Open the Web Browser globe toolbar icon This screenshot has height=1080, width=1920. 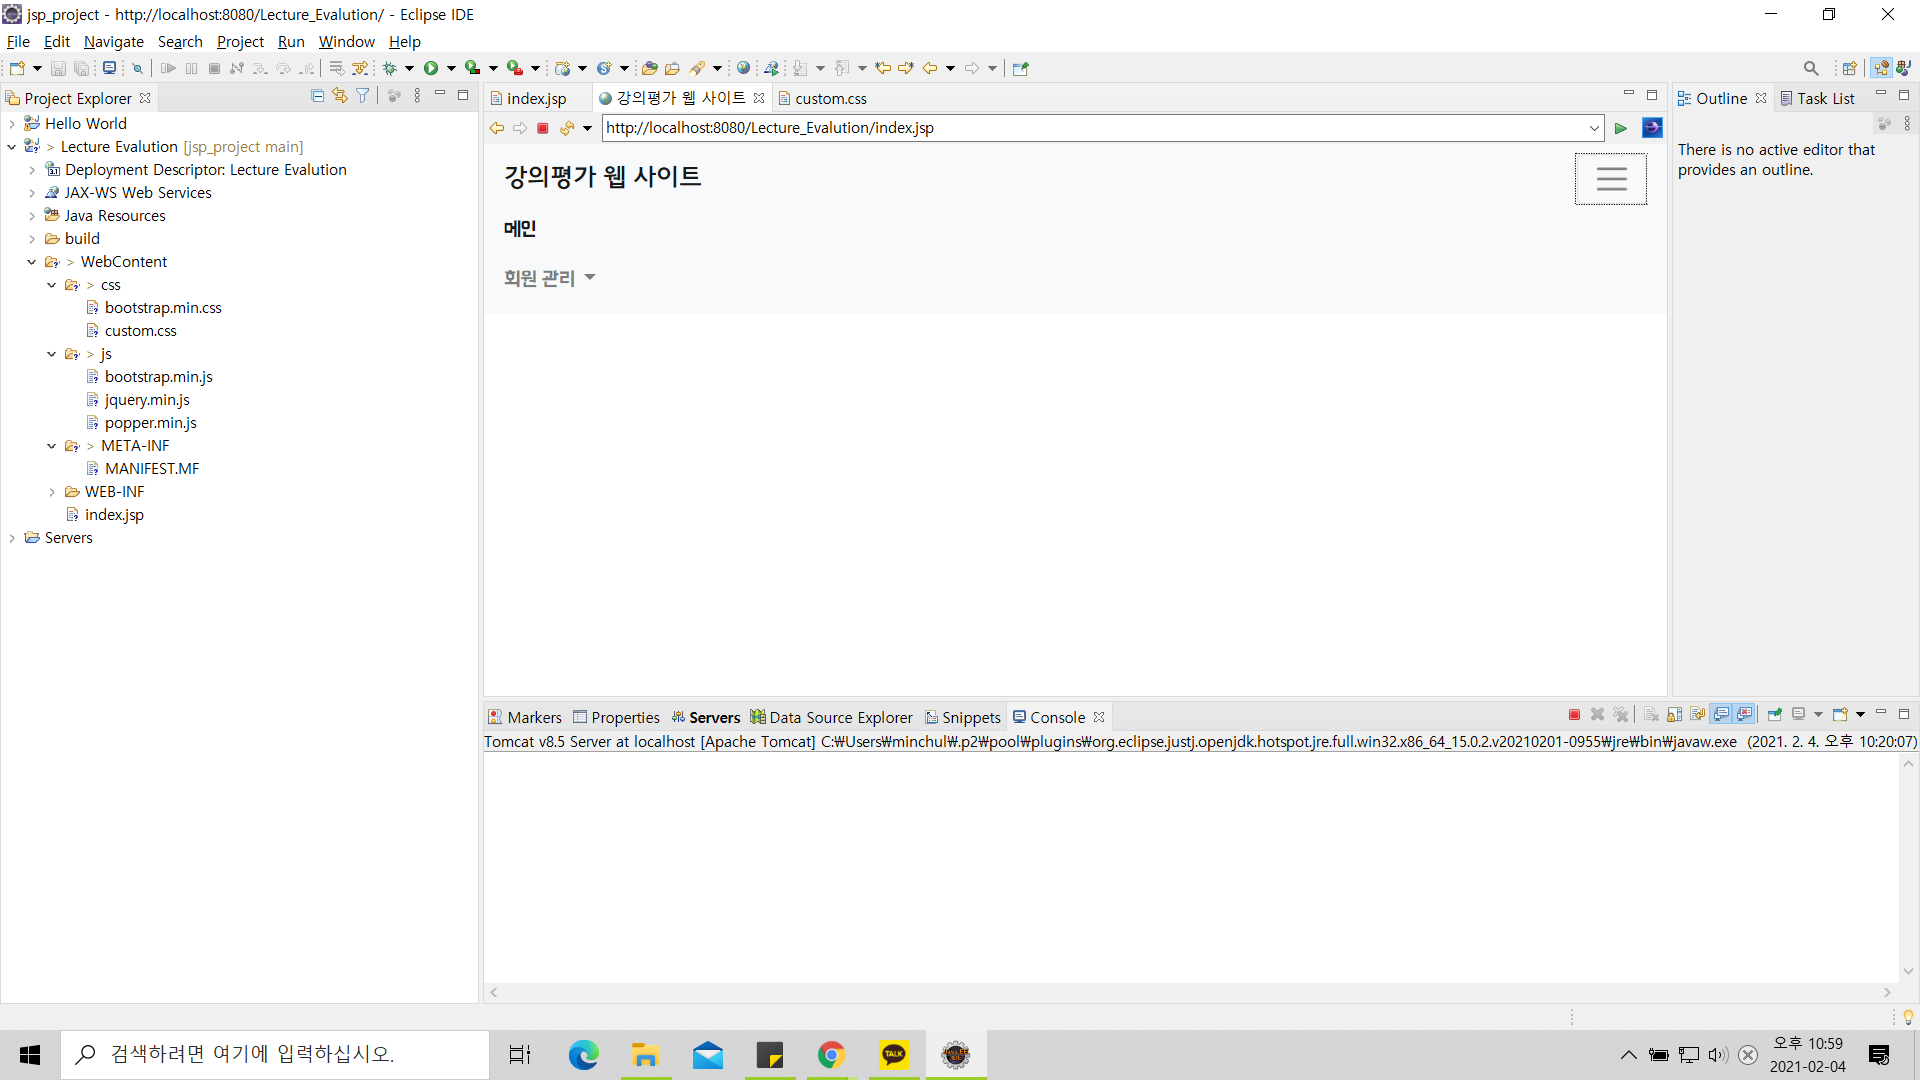[743, 68]
